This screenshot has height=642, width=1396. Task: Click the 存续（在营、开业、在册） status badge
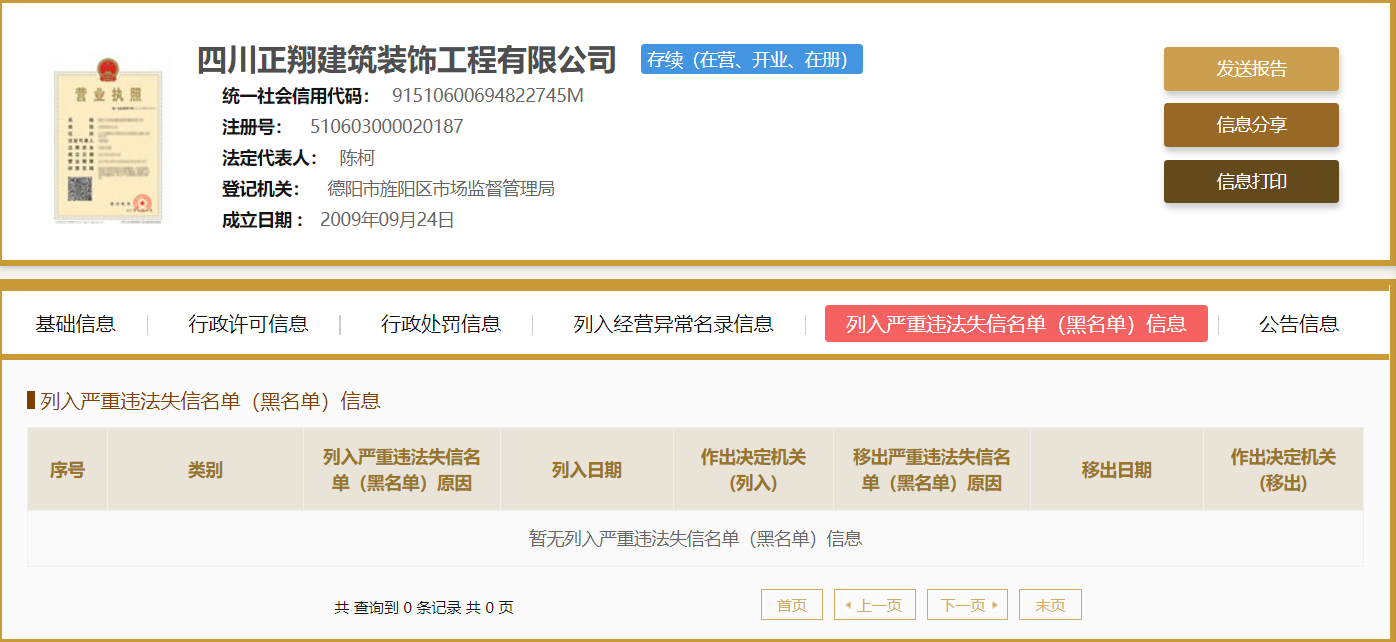751,59
